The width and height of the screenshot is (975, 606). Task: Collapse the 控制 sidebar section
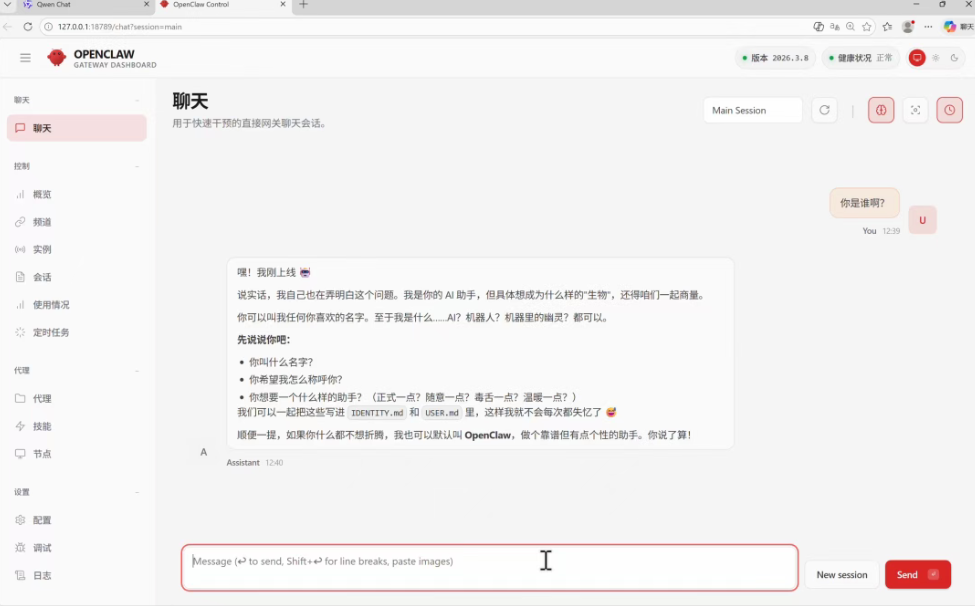point(76,166)
